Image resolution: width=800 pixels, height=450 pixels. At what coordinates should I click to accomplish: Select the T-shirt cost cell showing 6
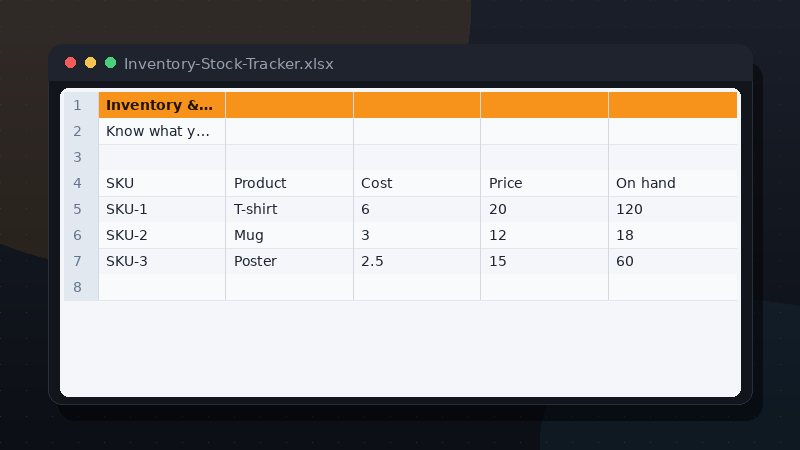(x=417, y=209)
